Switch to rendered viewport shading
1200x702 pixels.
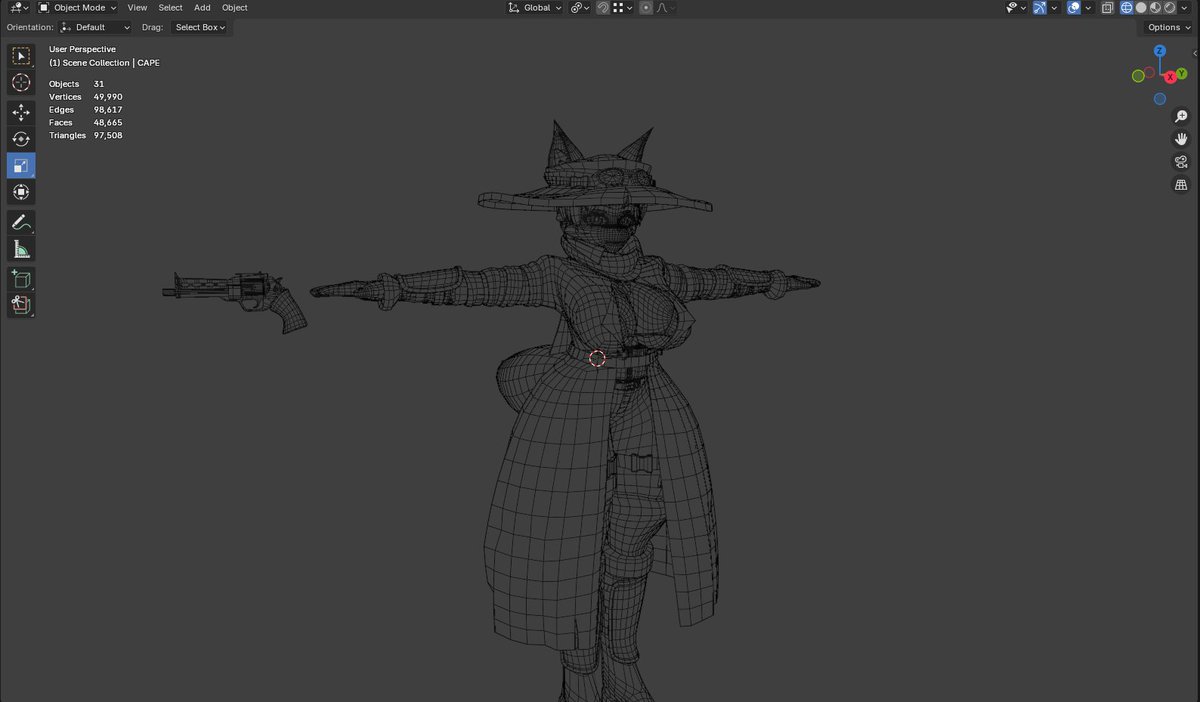[x=1169, y=7]
